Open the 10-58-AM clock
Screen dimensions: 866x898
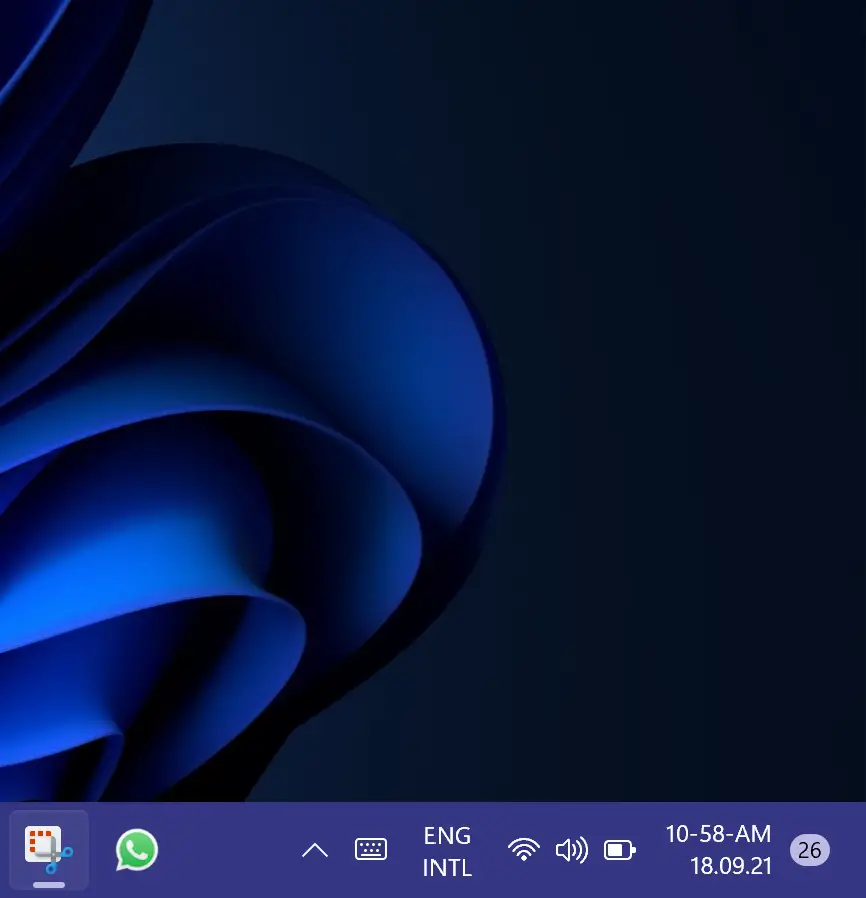coord(718,834)
